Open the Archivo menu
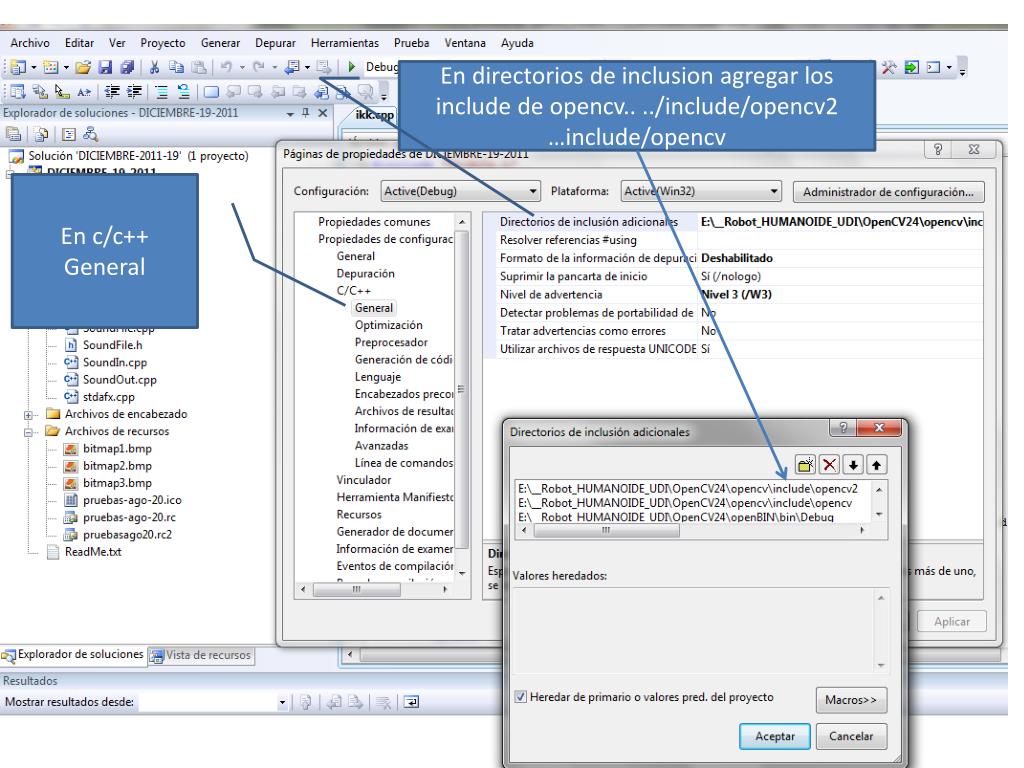 point(30,43)
